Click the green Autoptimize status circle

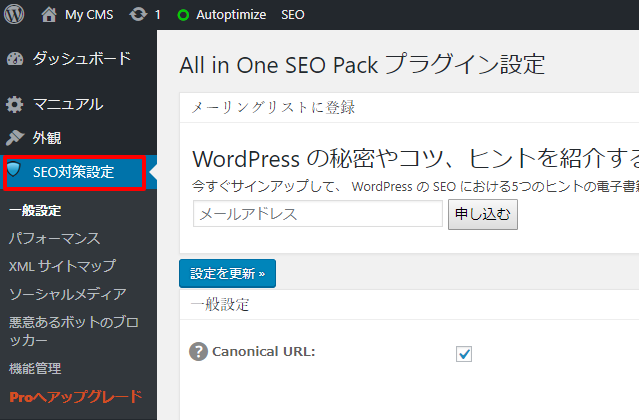coord(183,15)
